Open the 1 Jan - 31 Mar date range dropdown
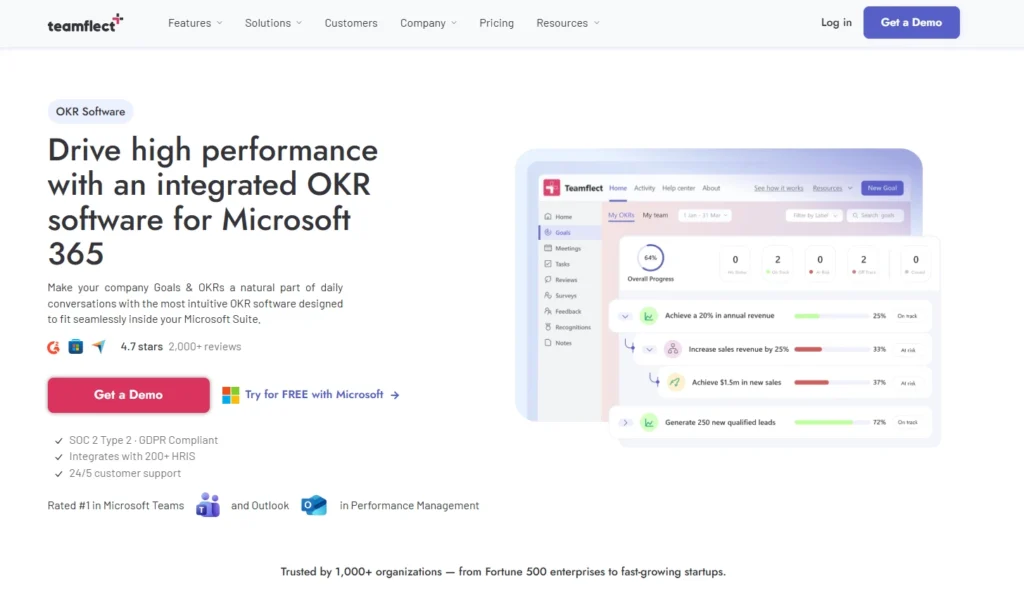Image resolution: width=1024 pixels, height=600 pixels. tap(705, 215)
